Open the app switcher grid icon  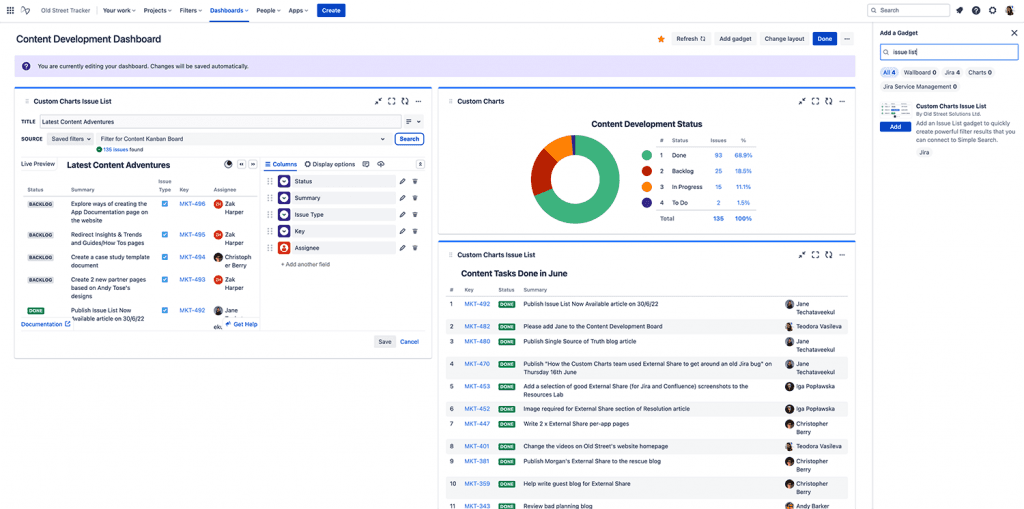click(x=10, y=10)
